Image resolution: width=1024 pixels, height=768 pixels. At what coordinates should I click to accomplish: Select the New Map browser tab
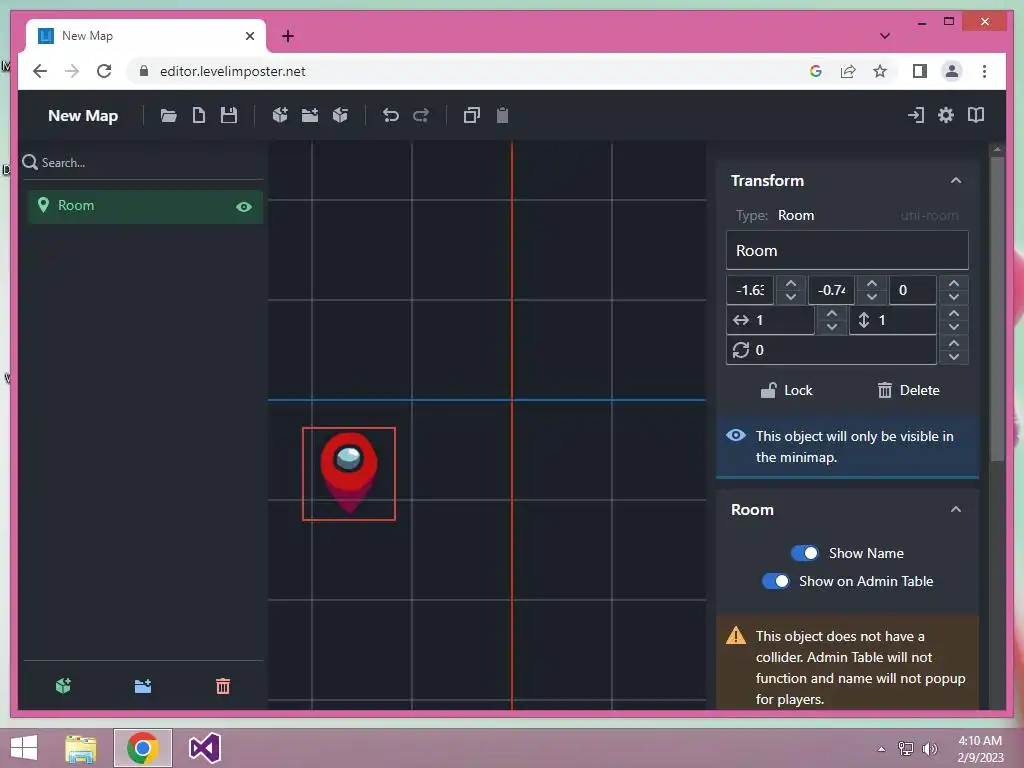click(x=146, y=36)
